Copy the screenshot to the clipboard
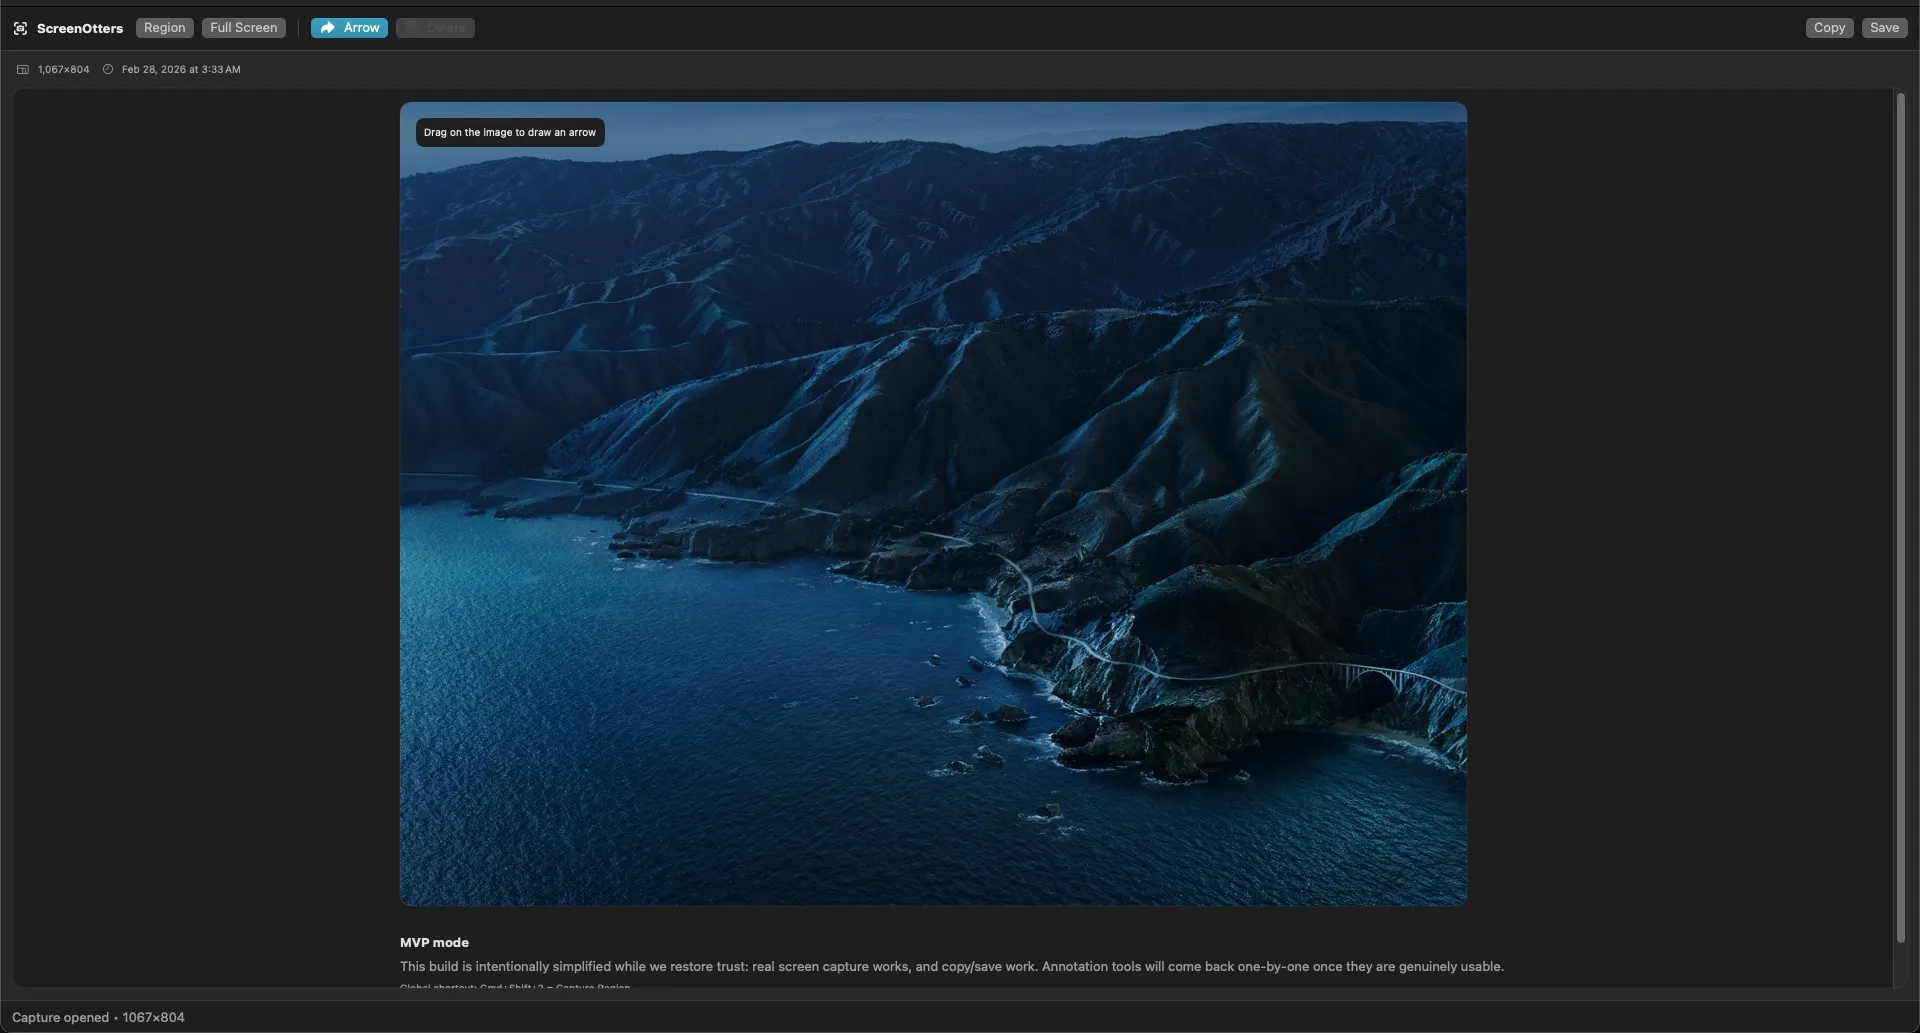 pyautogui.click(x=1829, y=28)
